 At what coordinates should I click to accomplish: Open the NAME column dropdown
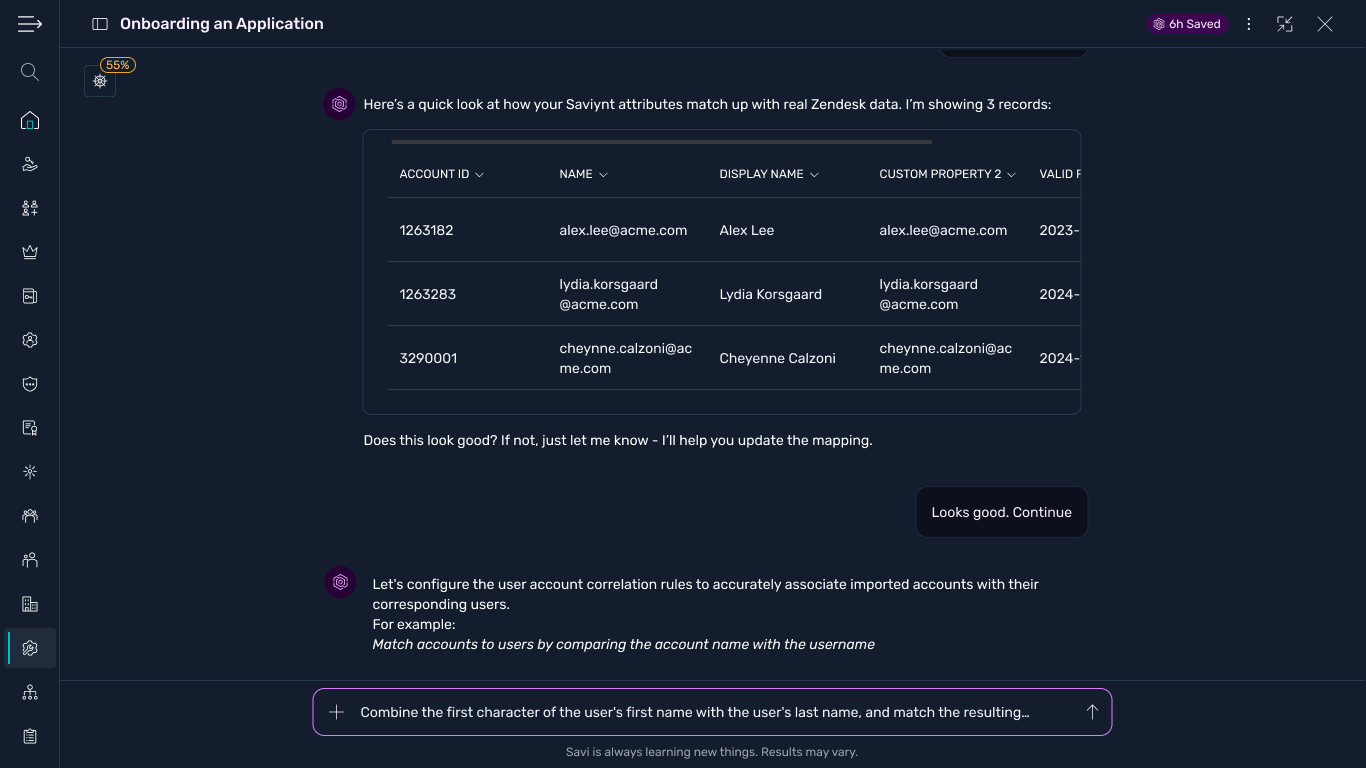tap(603, 174)
